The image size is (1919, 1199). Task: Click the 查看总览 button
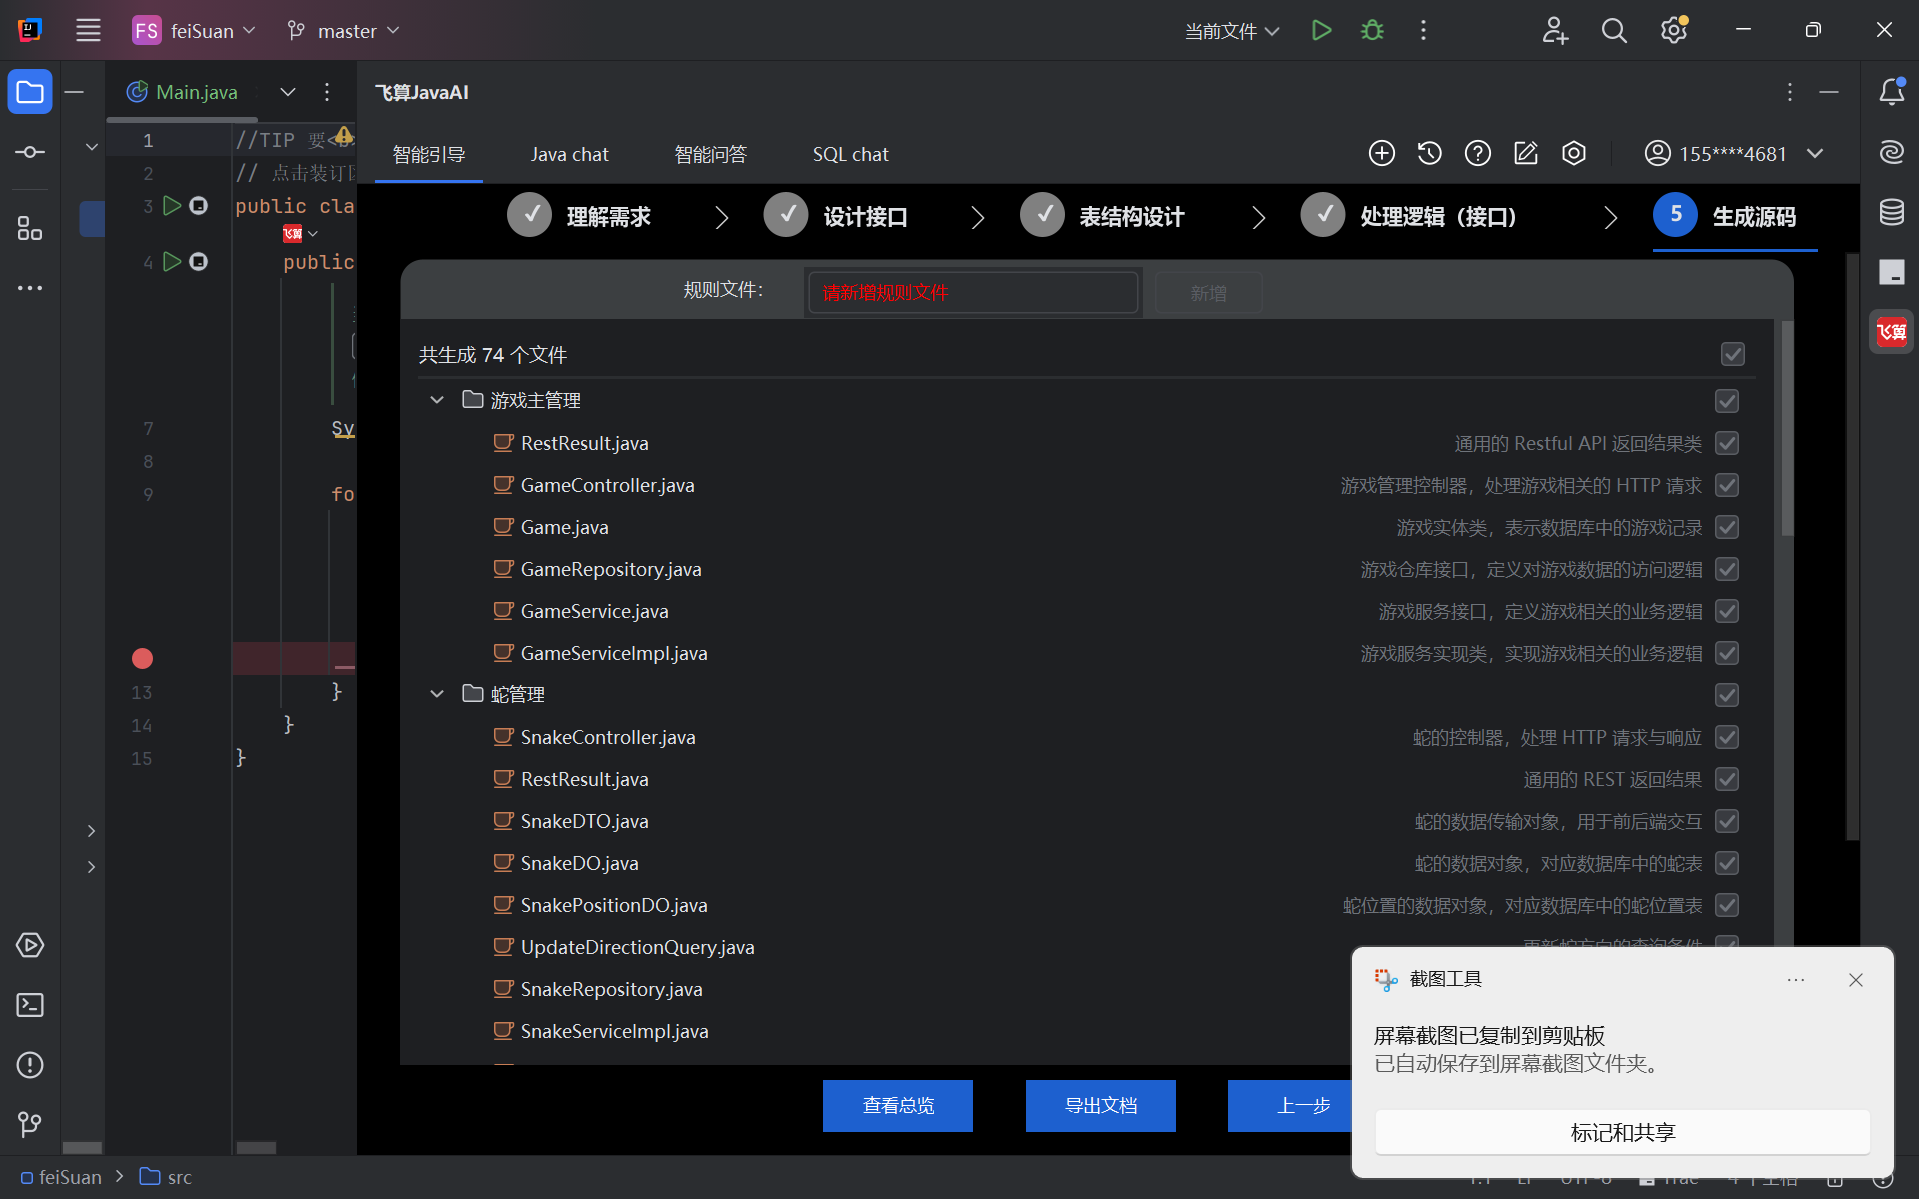tap(898, 1105)
